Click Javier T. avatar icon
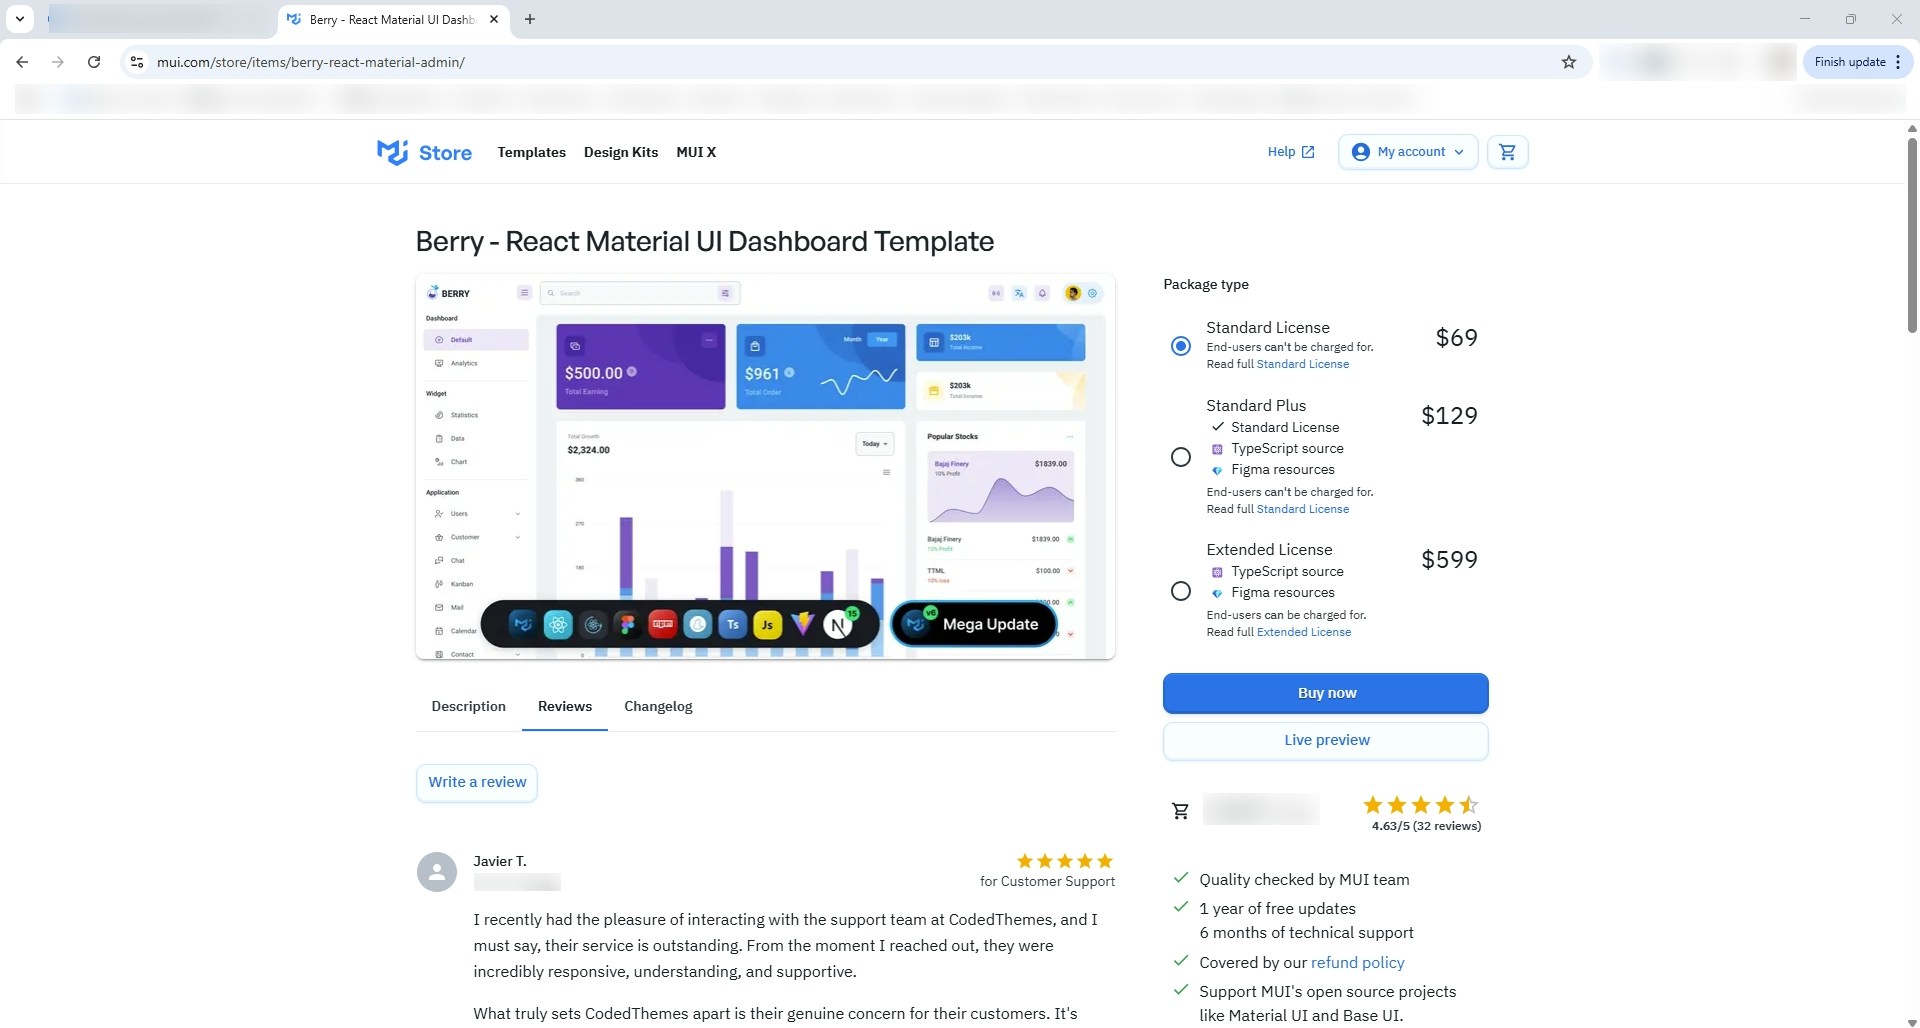 437,872
